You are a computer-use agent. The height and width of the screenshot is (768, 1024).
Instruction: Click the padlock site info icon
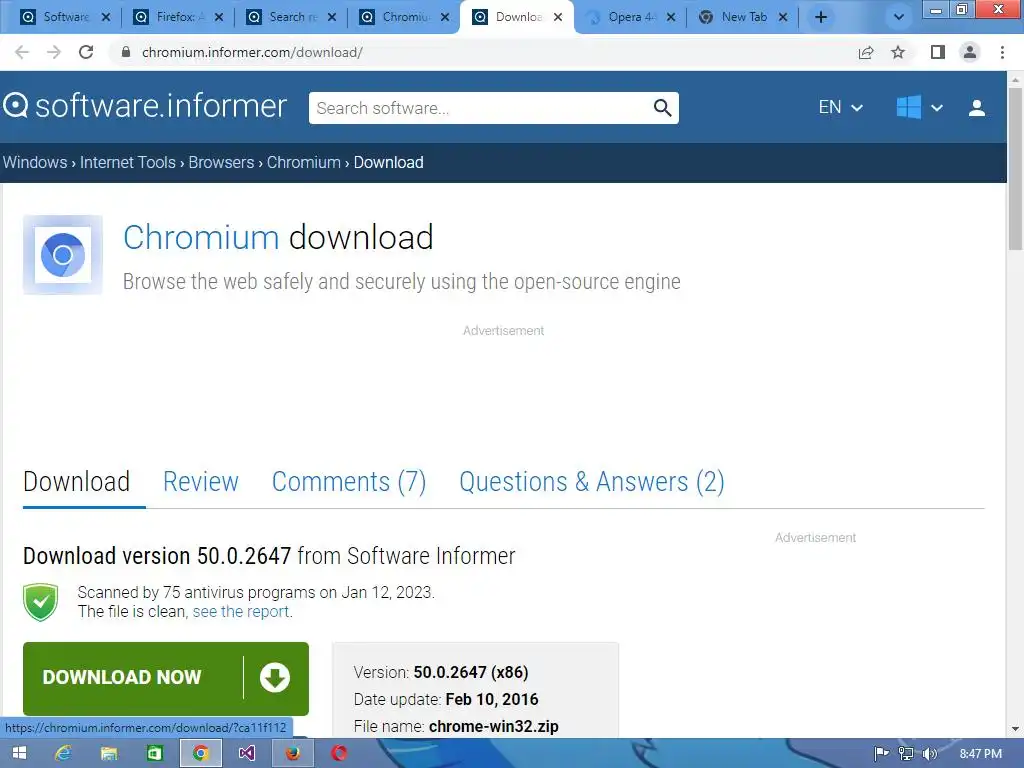click(x=126, y=52)
